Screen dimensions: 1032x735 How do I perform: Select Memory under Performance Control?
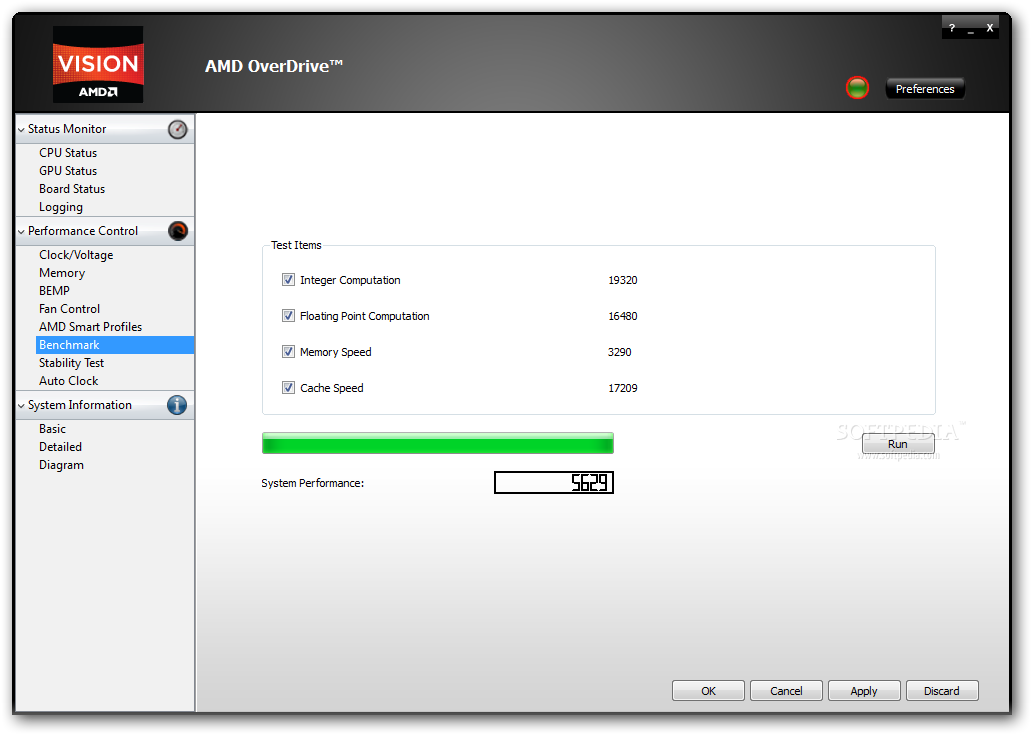(62, 273)
